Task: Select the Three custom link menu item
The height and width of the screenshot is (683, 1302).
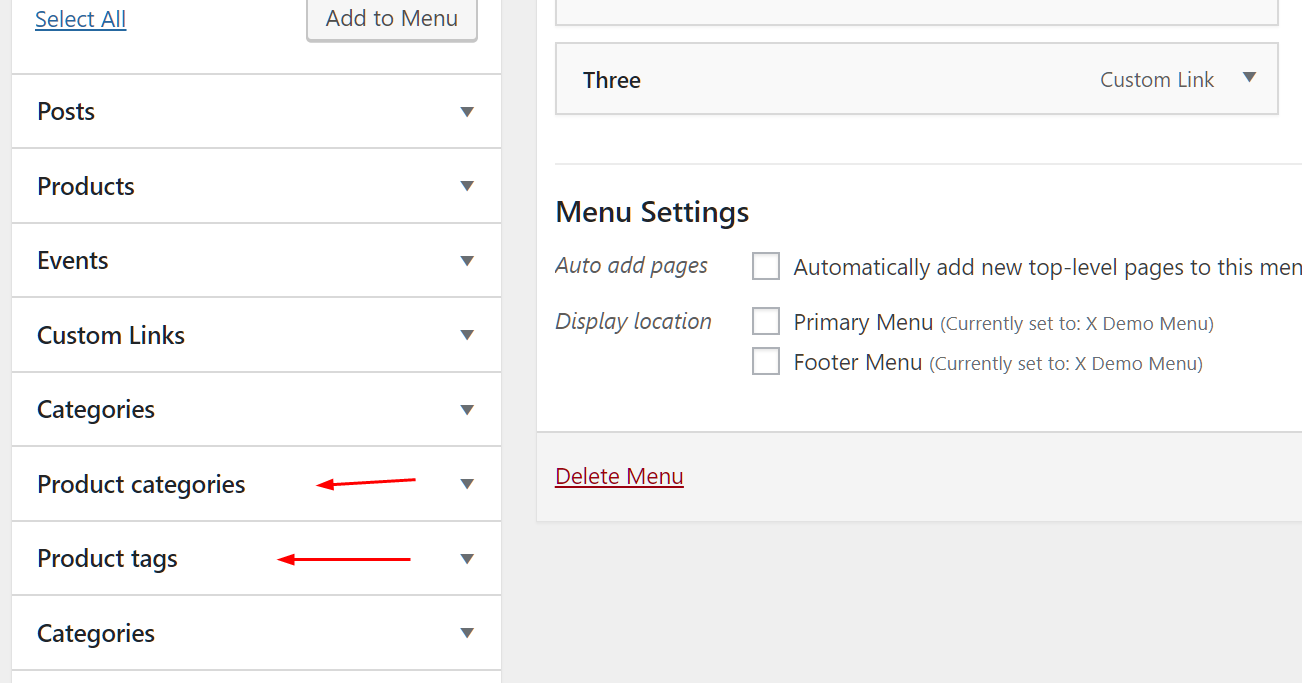Action: pos(917,79)
